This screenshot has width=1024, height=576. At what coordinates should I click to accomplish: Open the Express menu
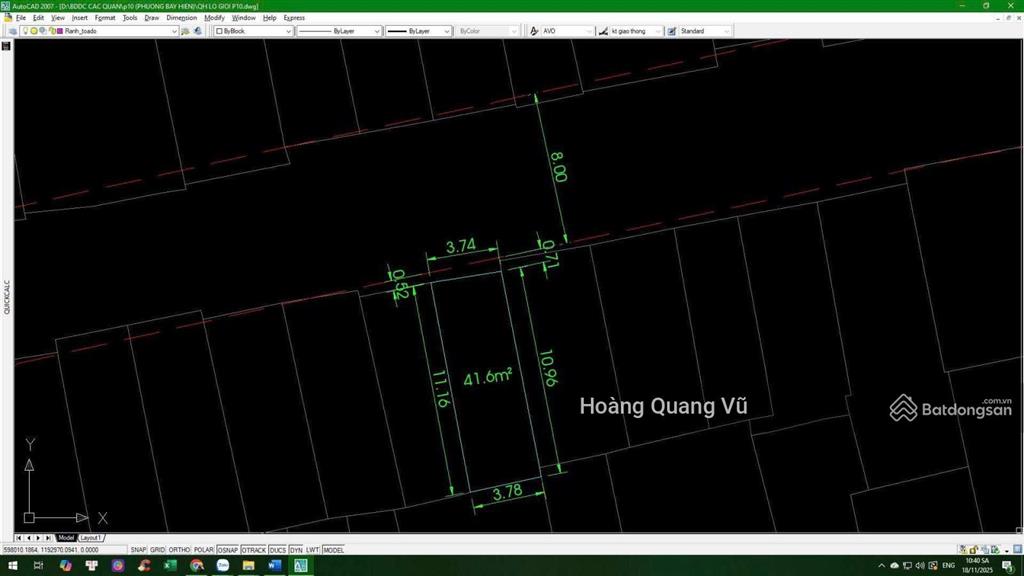pyautogui.click(x=294, y=18)
